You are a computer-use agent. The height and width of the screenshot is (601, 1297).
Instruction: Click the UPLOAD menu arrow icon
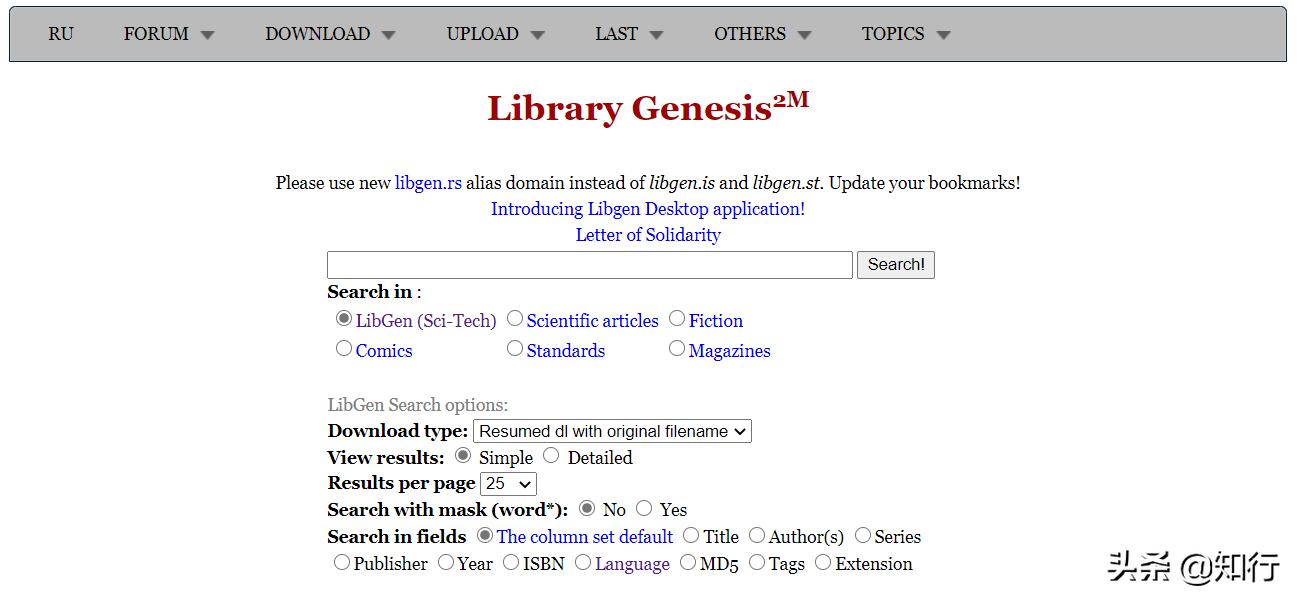537,35
